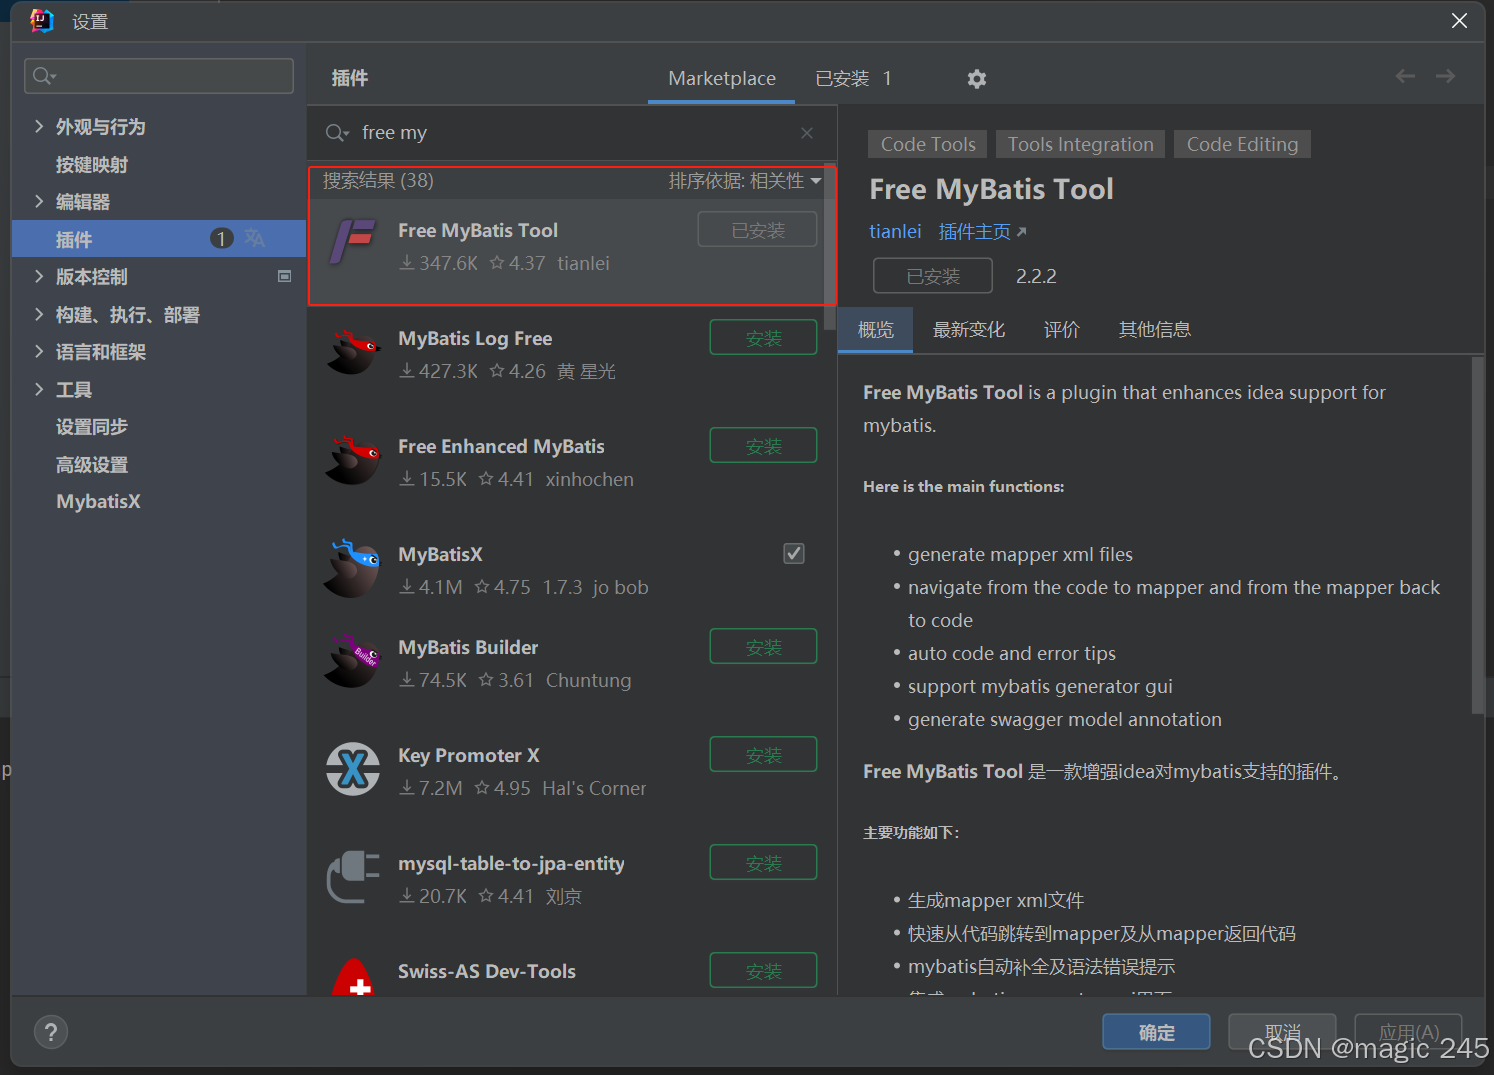
Task: Switch to the 已安装 tab
Action: tap(853, 78)
